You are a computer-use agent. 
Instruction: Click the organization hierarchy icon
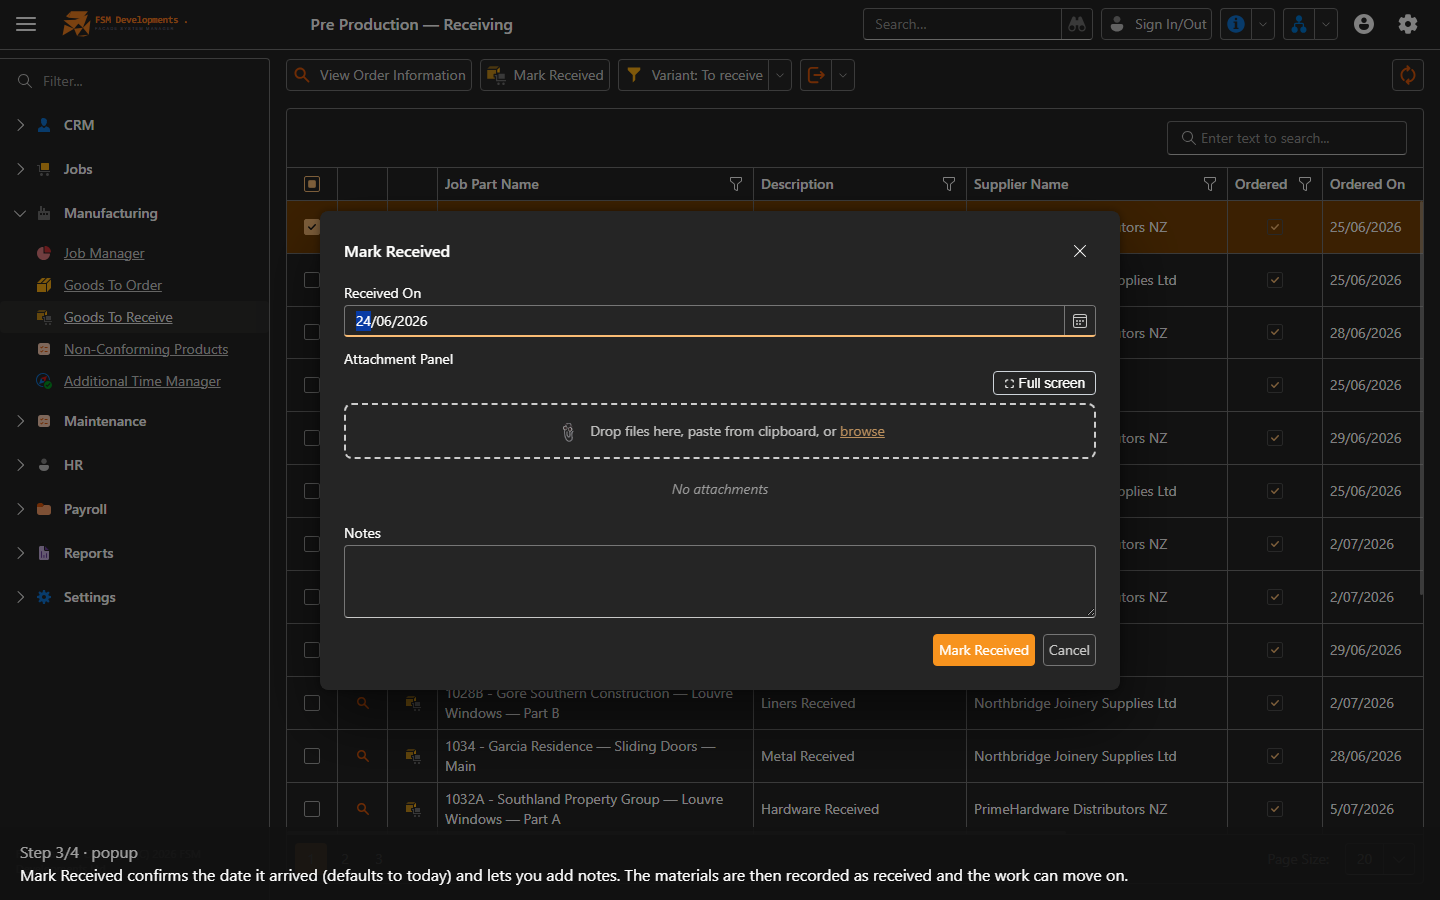[1299, 24]
